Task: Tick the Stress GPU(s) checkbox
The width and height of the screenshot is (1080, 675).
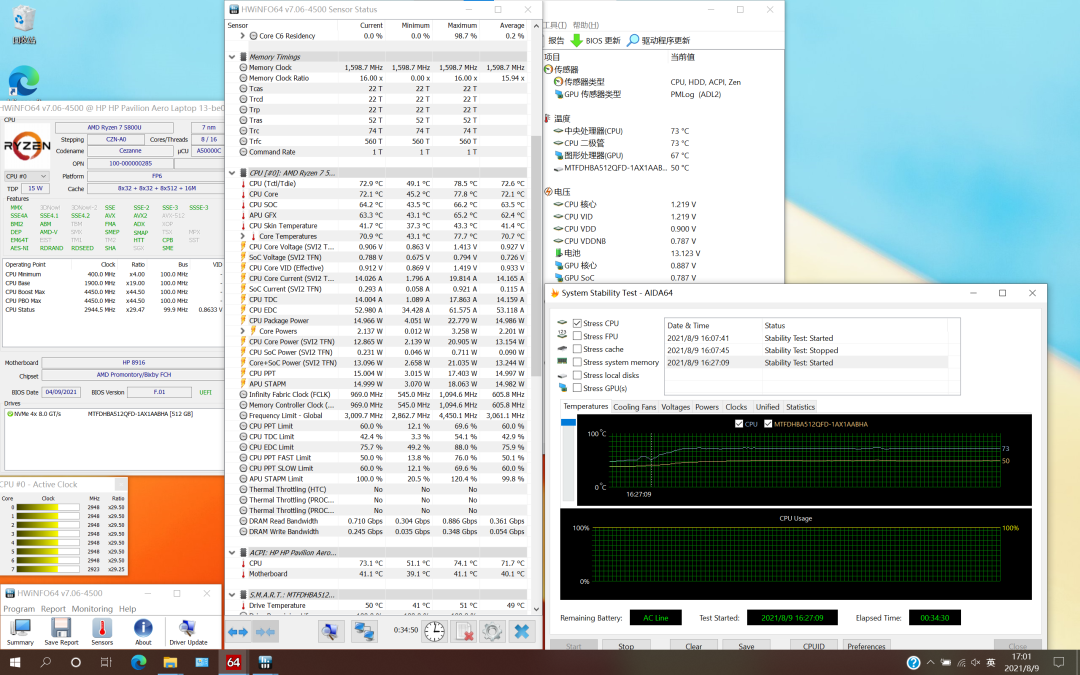Action: (x=577, y=388)
